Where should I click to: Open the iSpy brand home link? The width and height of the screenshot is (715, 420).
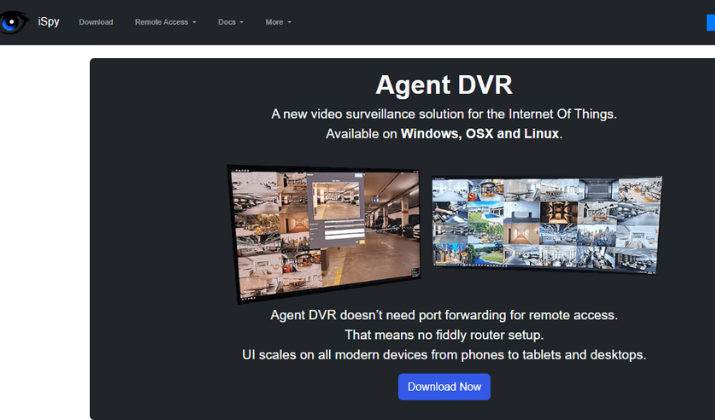[48, 22]
